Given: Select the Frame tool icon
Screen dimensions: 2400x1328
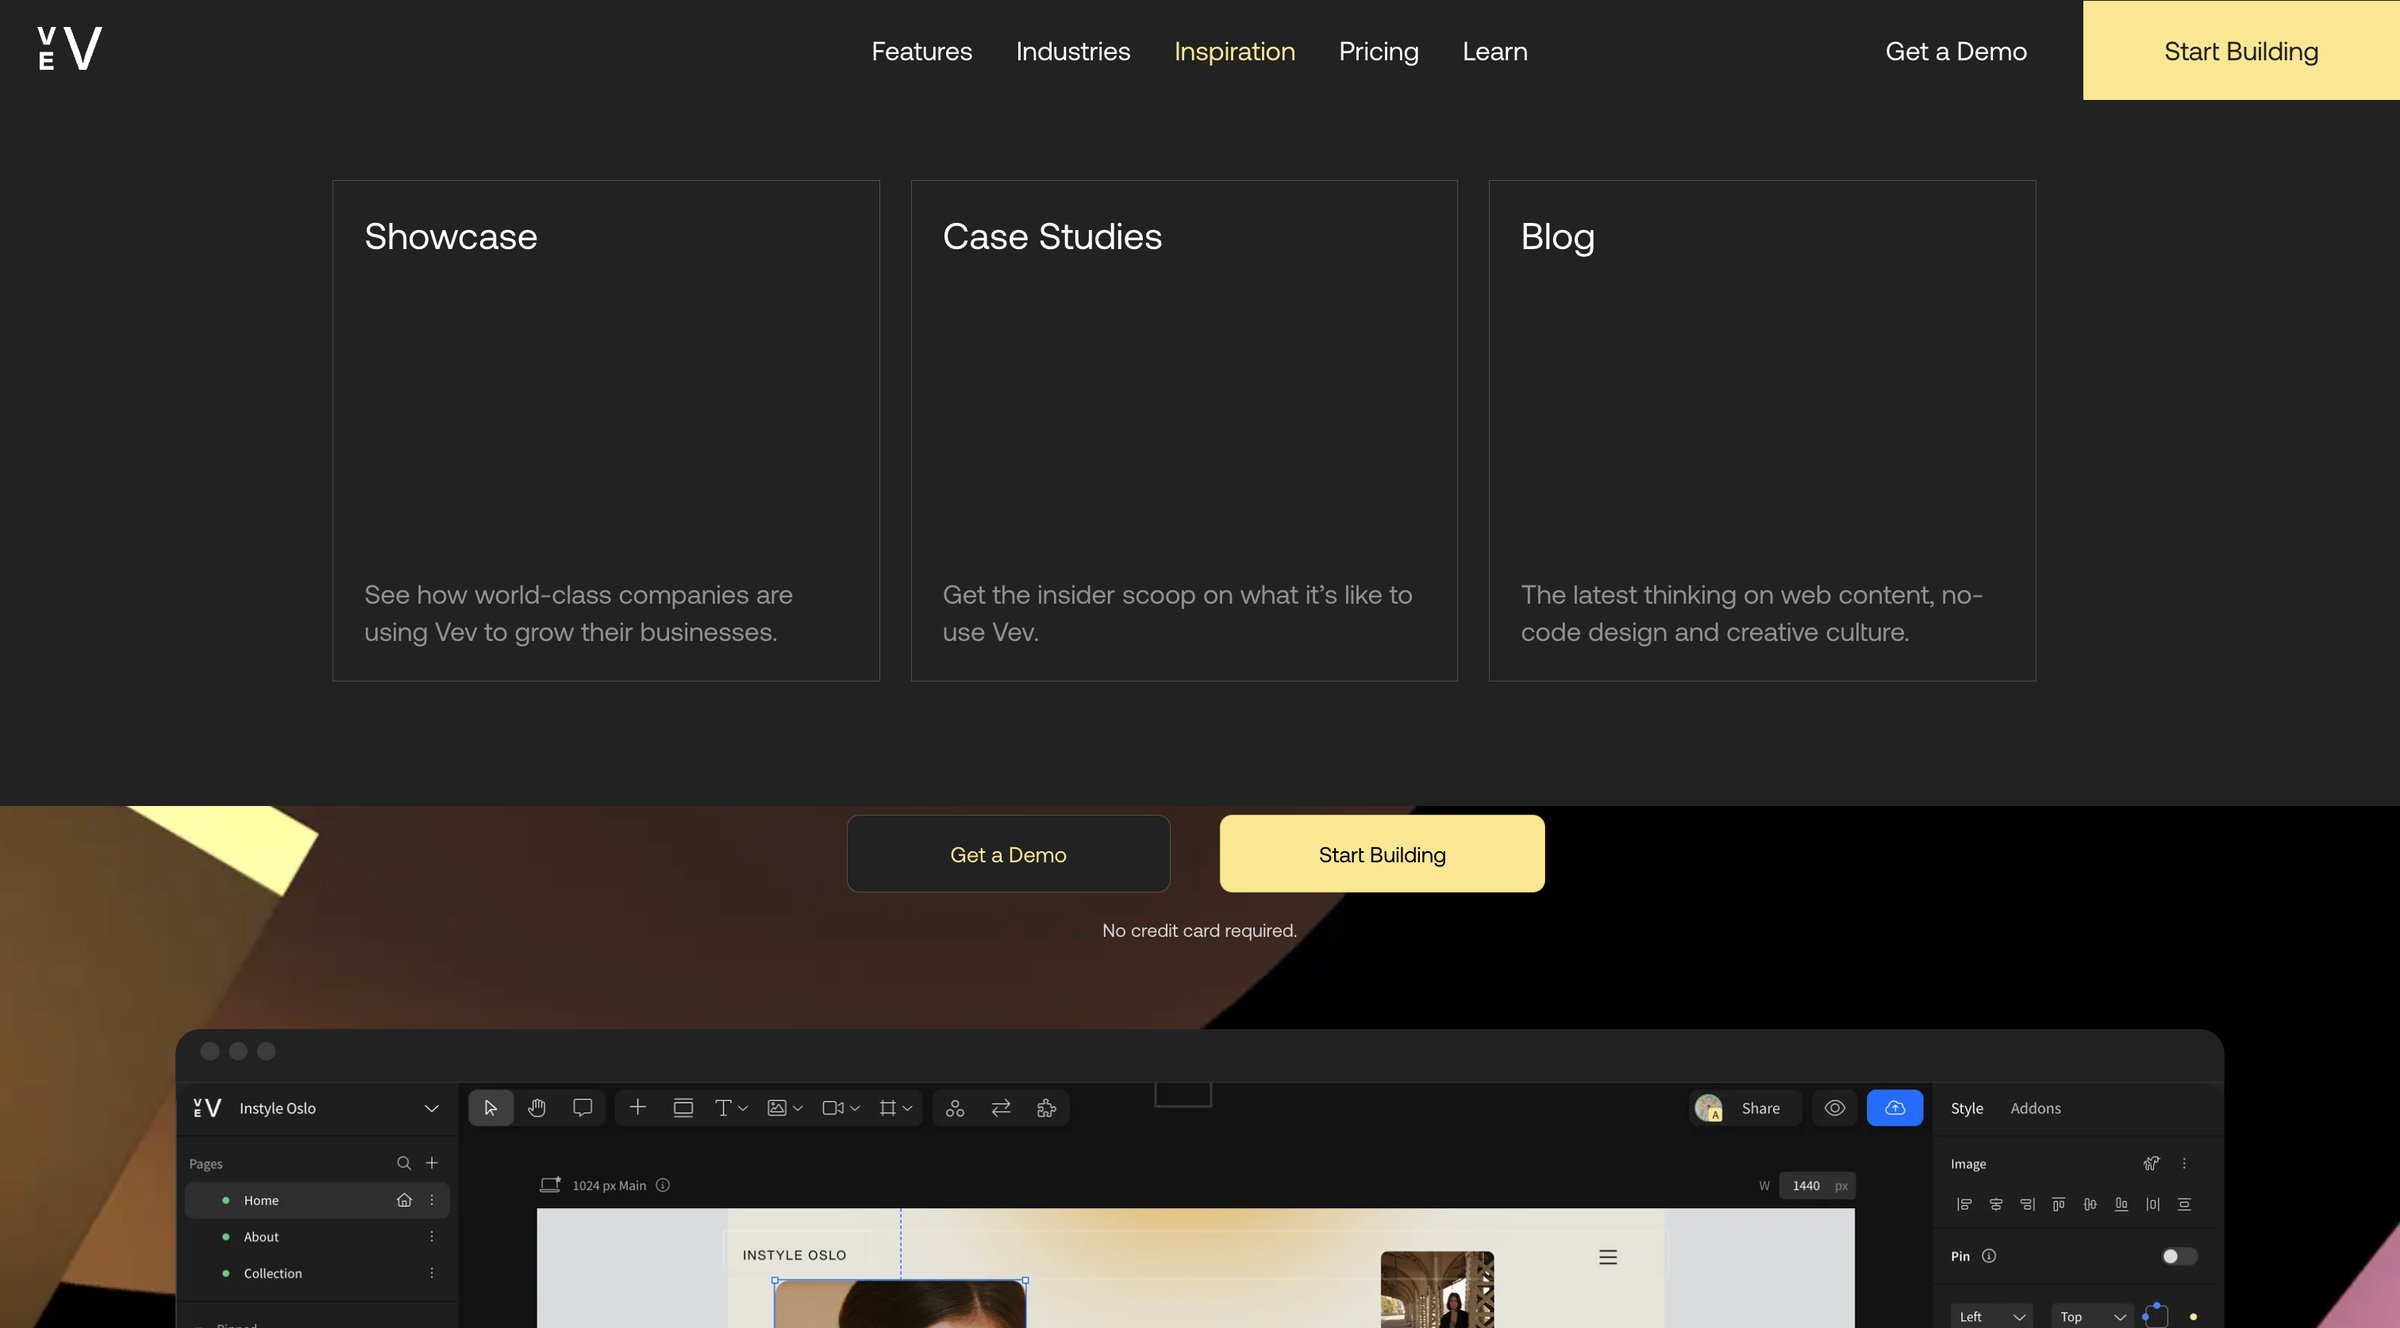Looking at the screenshot, I should click(887, 1108).
